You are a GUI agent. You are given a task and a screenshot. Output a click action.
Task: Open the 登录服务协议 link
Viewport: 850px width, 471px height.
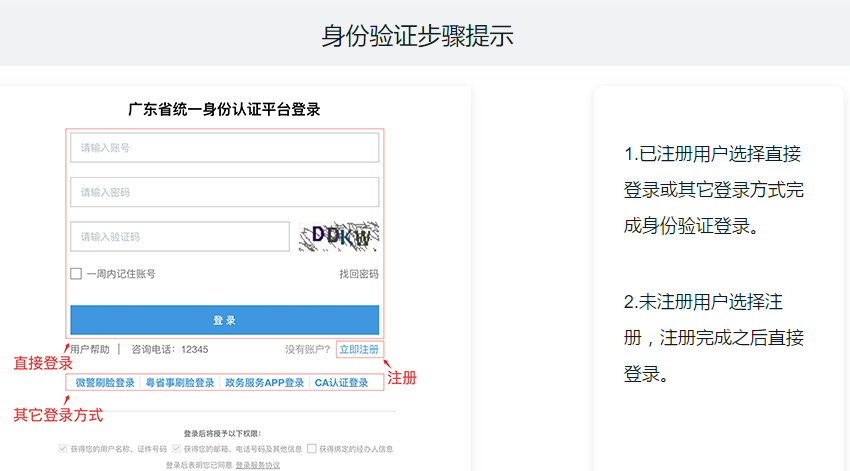point(258,465)
